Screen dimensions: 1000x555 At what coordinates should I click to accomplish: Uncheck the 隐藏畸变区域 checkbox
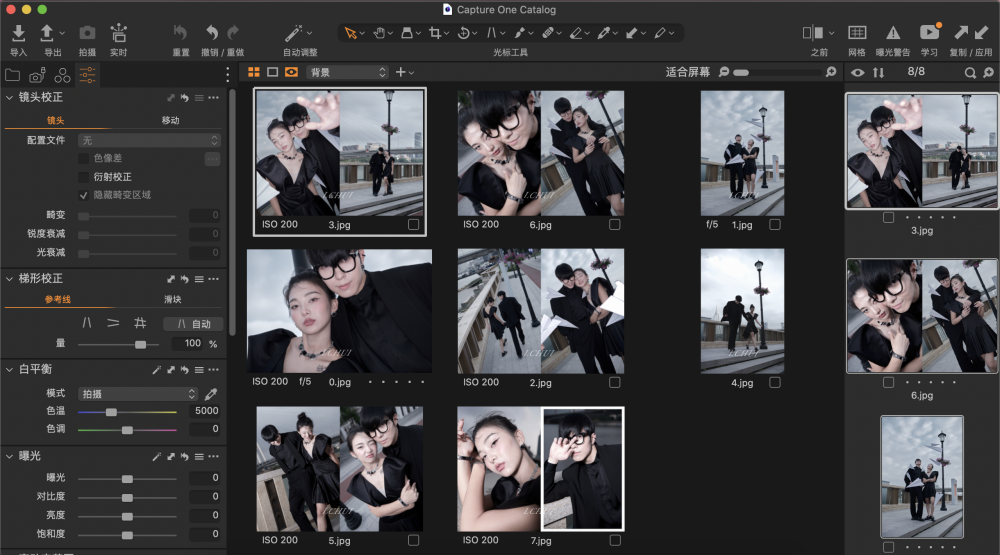point(84,195)
